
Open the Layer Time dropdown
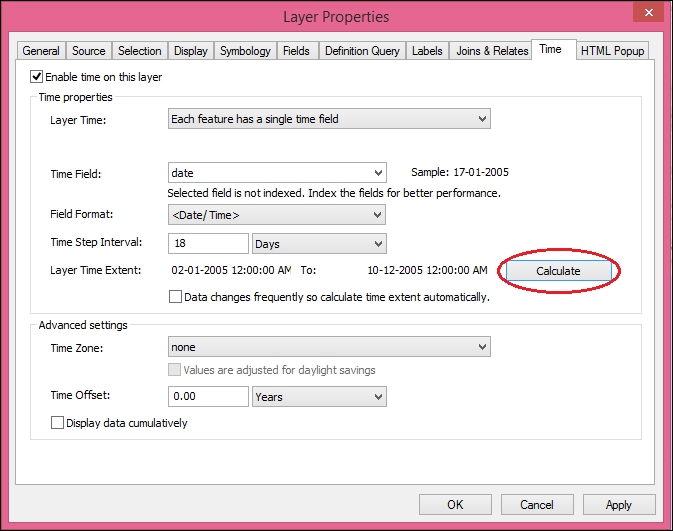(328, 119)
